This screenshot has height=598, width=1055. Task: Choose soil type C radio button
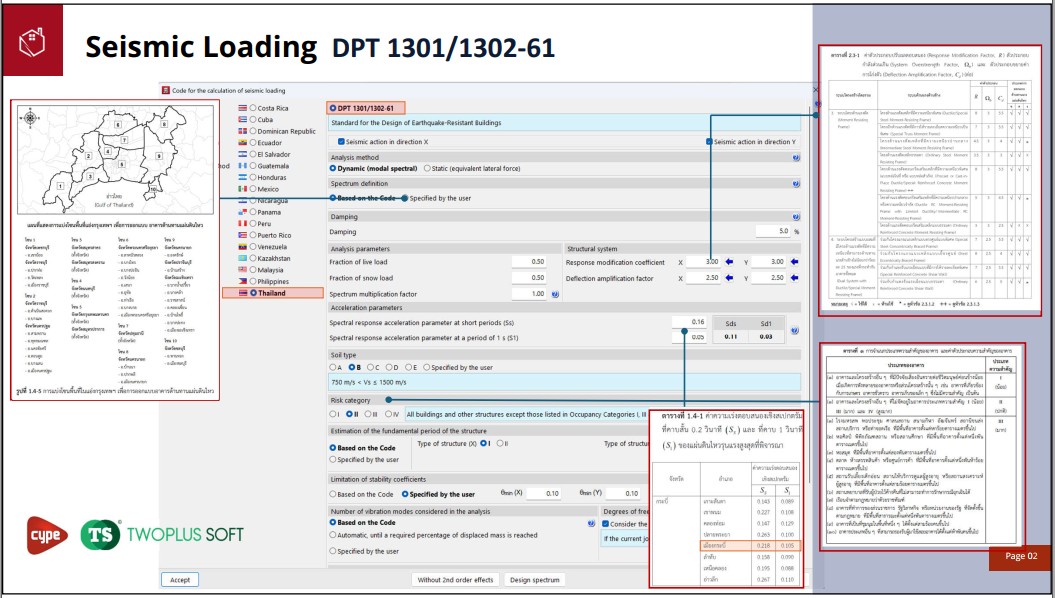click(369, 367)
